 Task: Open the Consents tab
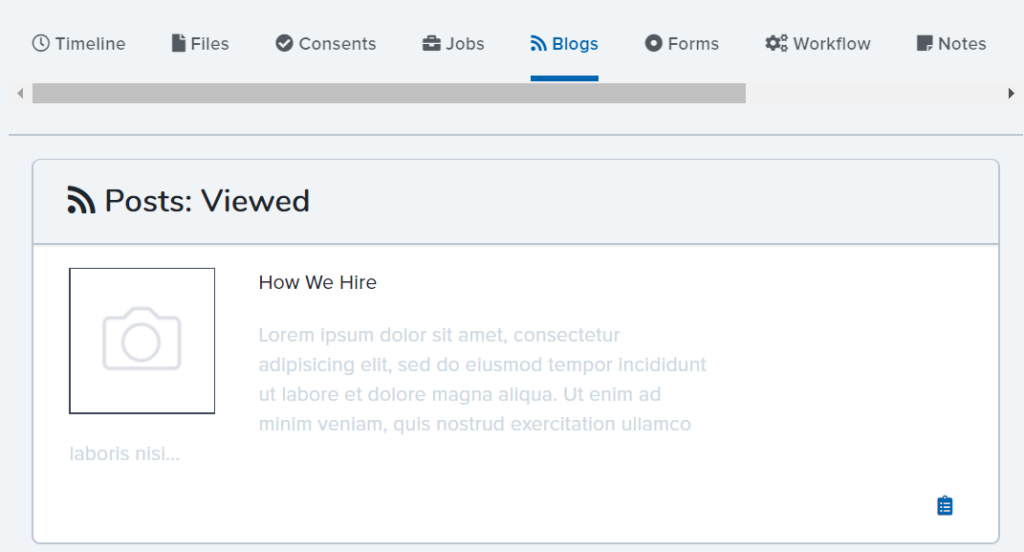click(x=325, y=43)
